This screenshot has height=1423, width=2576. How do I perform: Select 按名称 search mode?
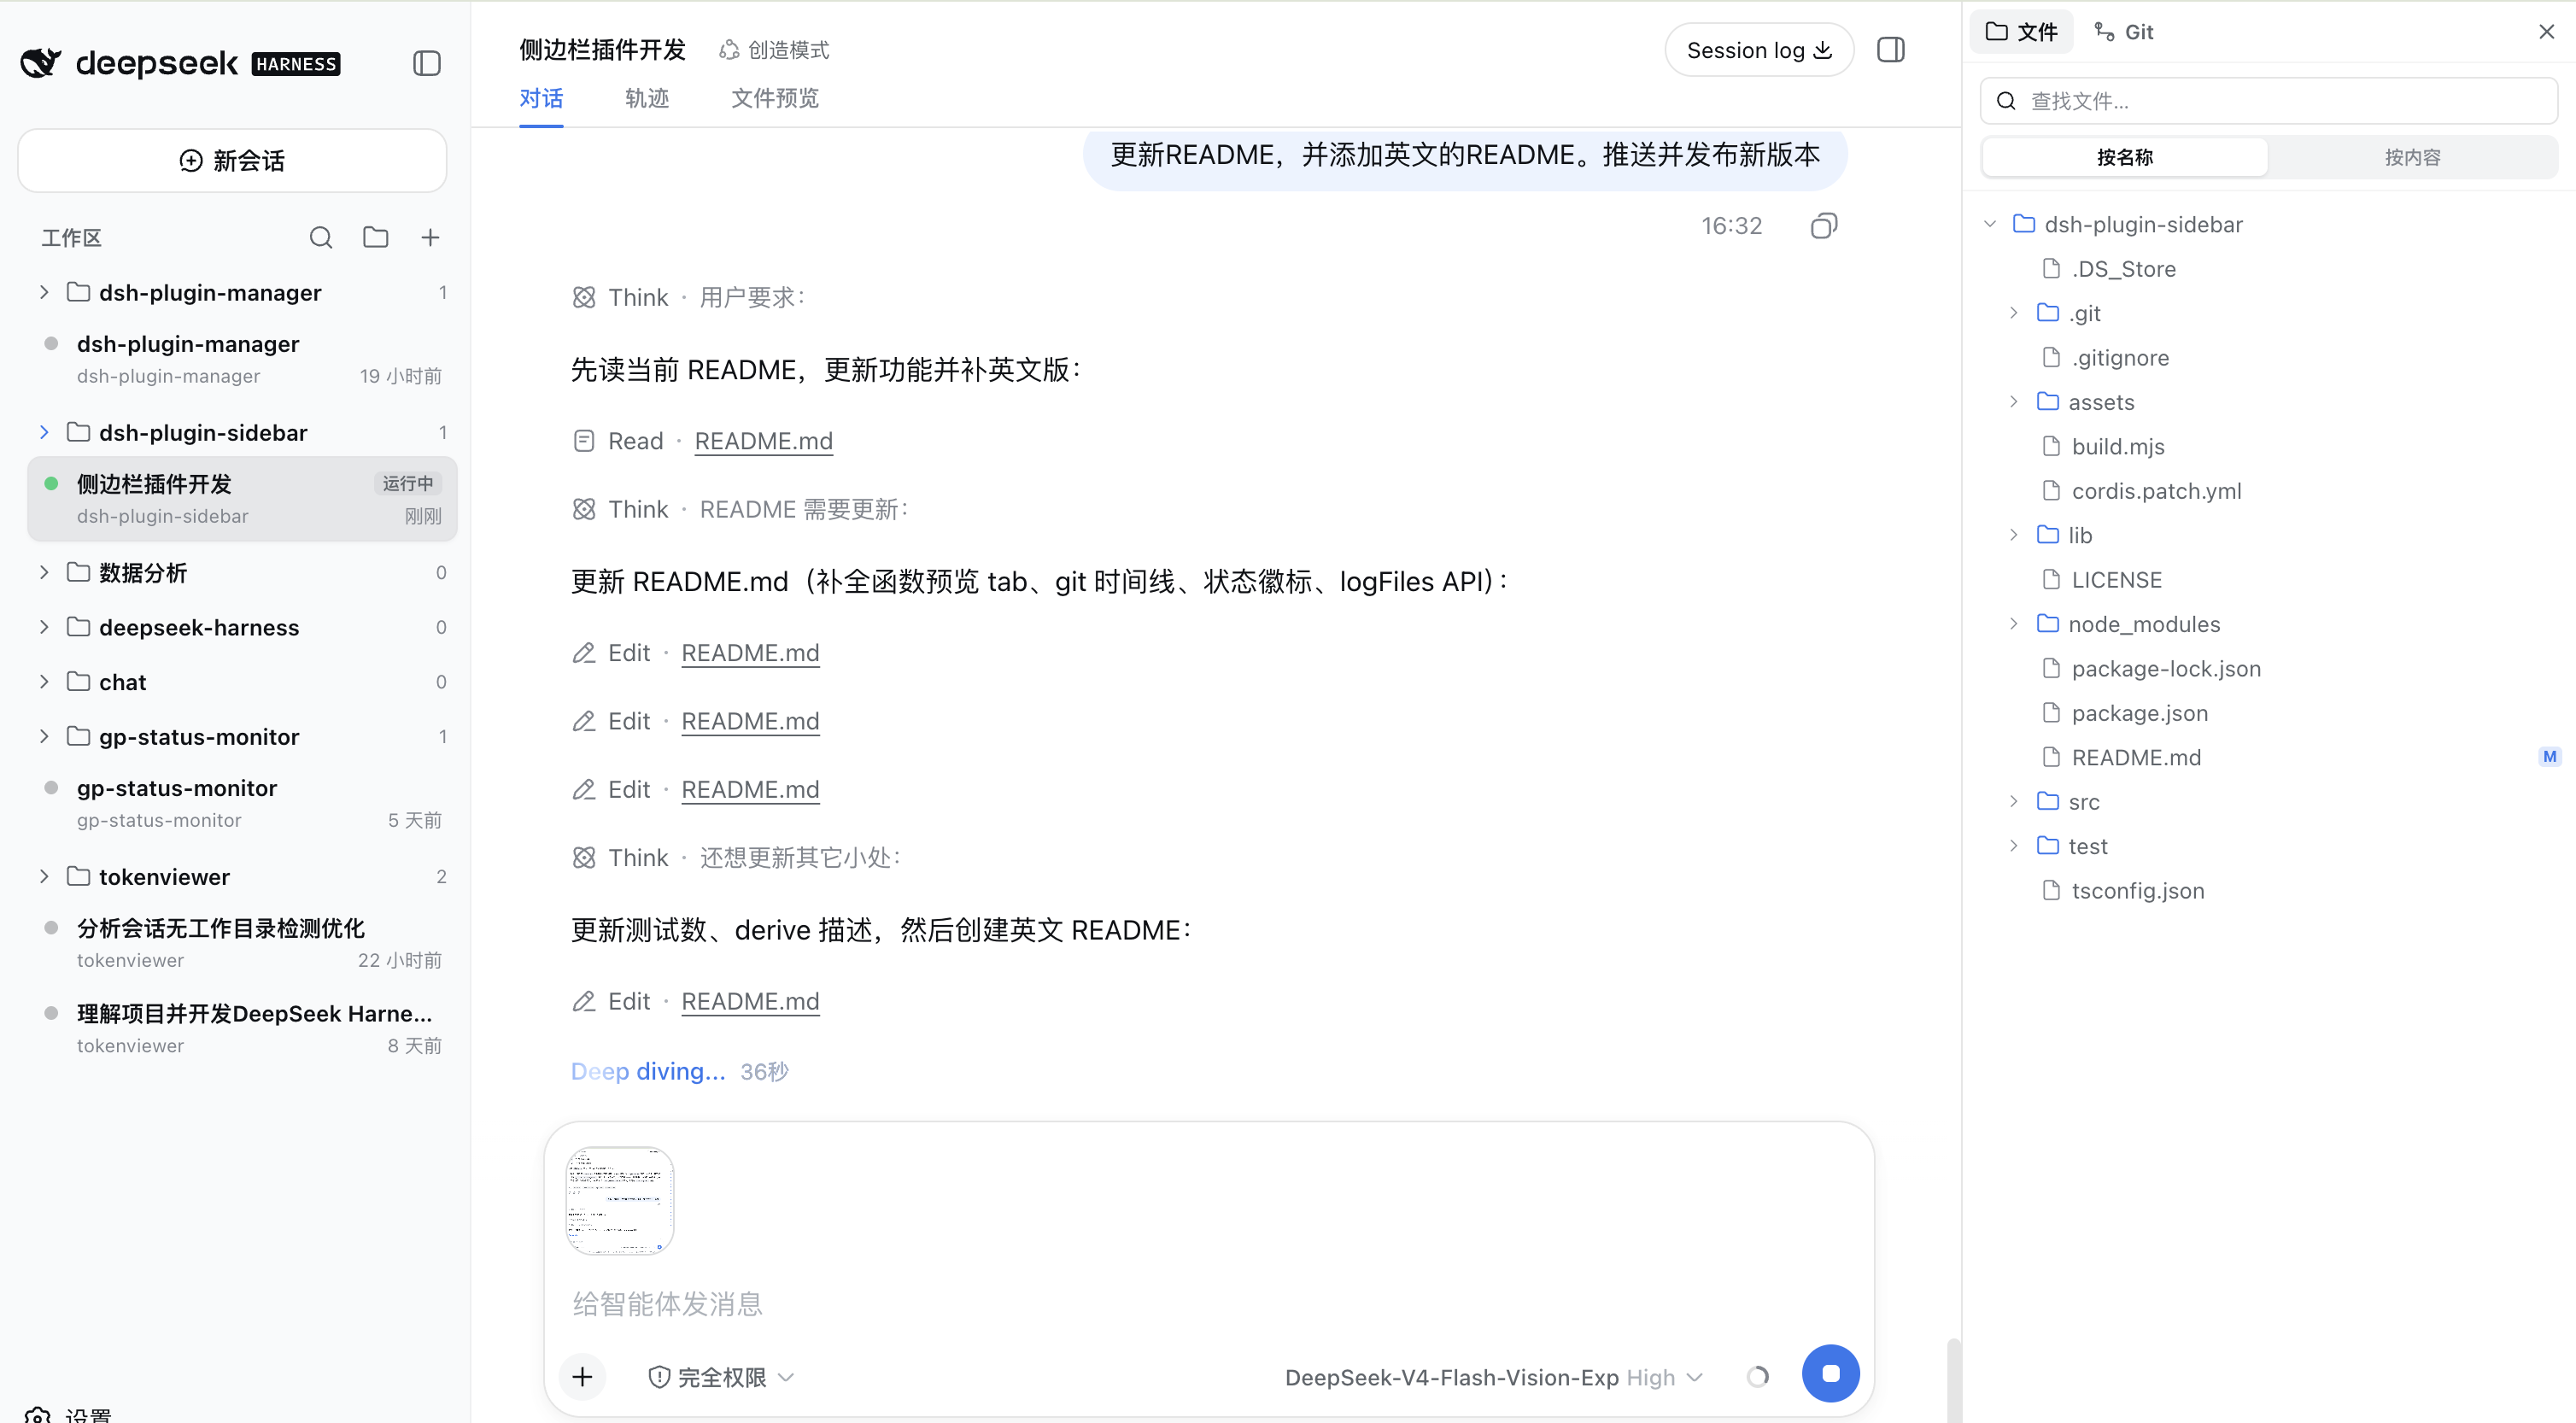(x=2125, y=157)
